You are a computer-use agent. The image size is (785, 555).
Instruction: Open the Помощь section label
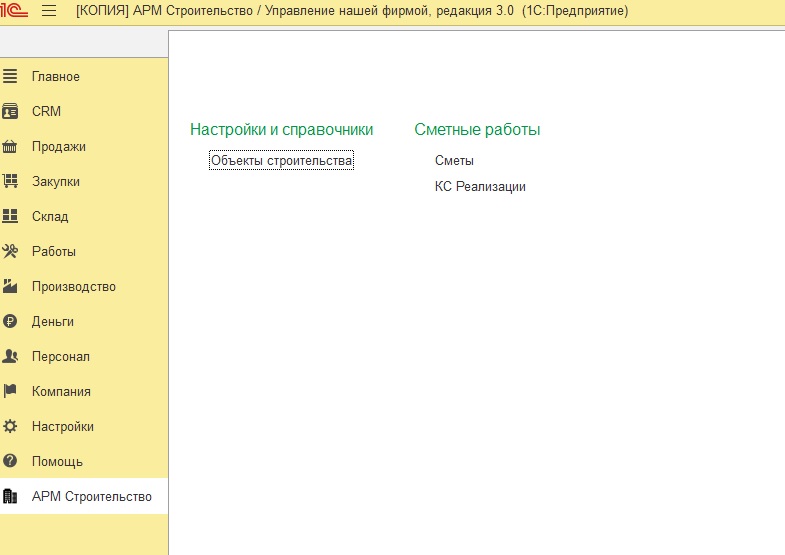point(57,461)
